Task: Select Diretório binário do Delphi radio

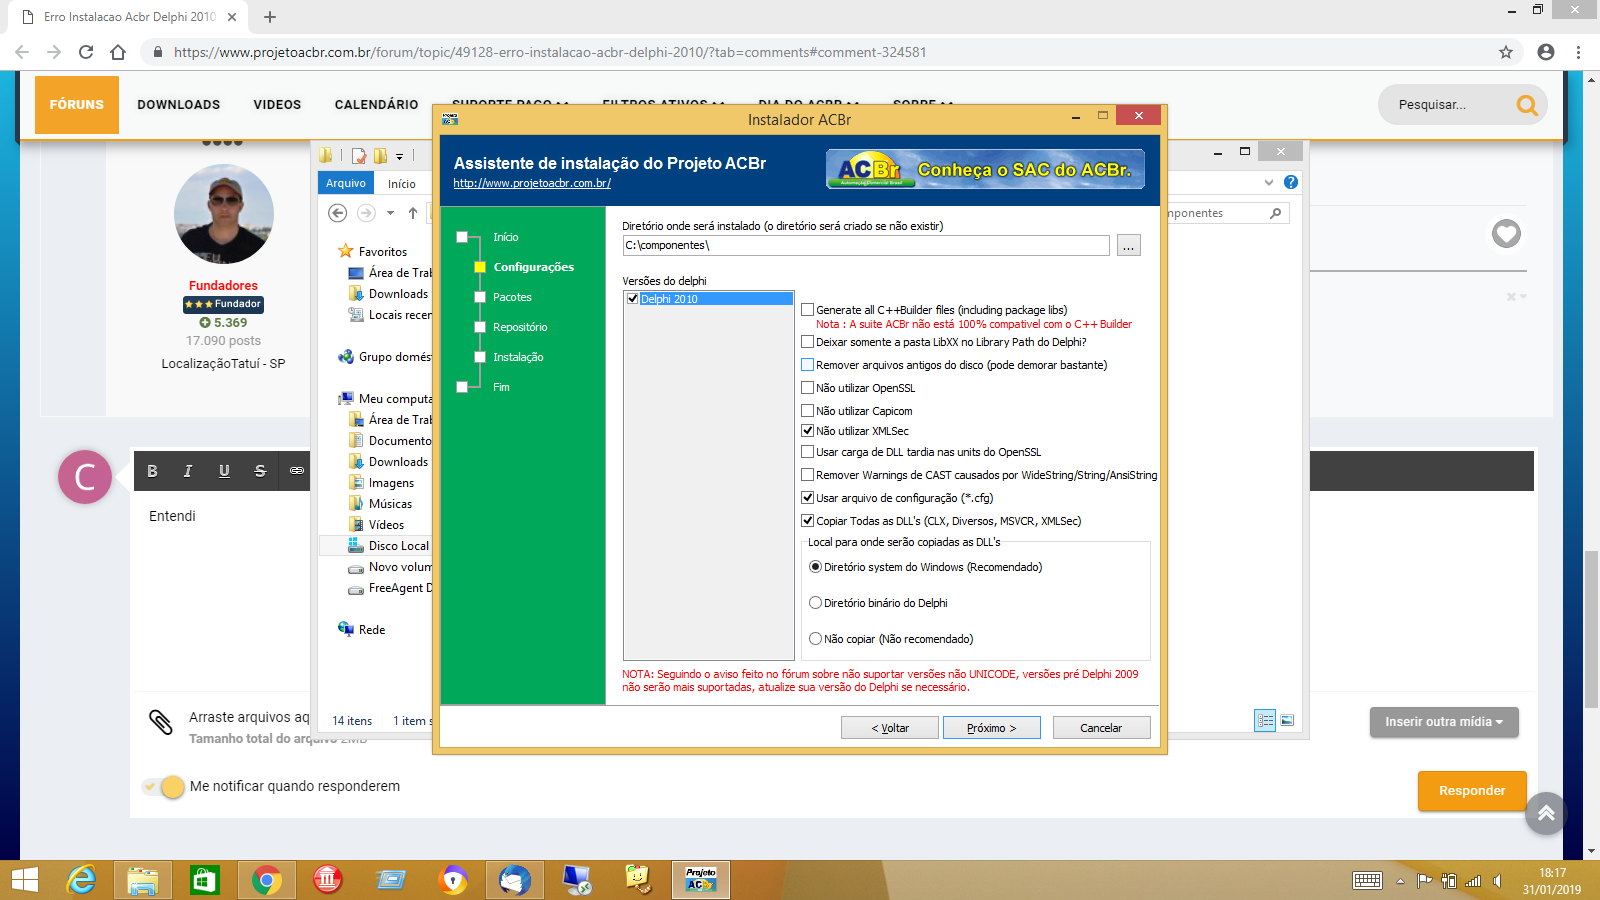Action: tap(815, 603)
